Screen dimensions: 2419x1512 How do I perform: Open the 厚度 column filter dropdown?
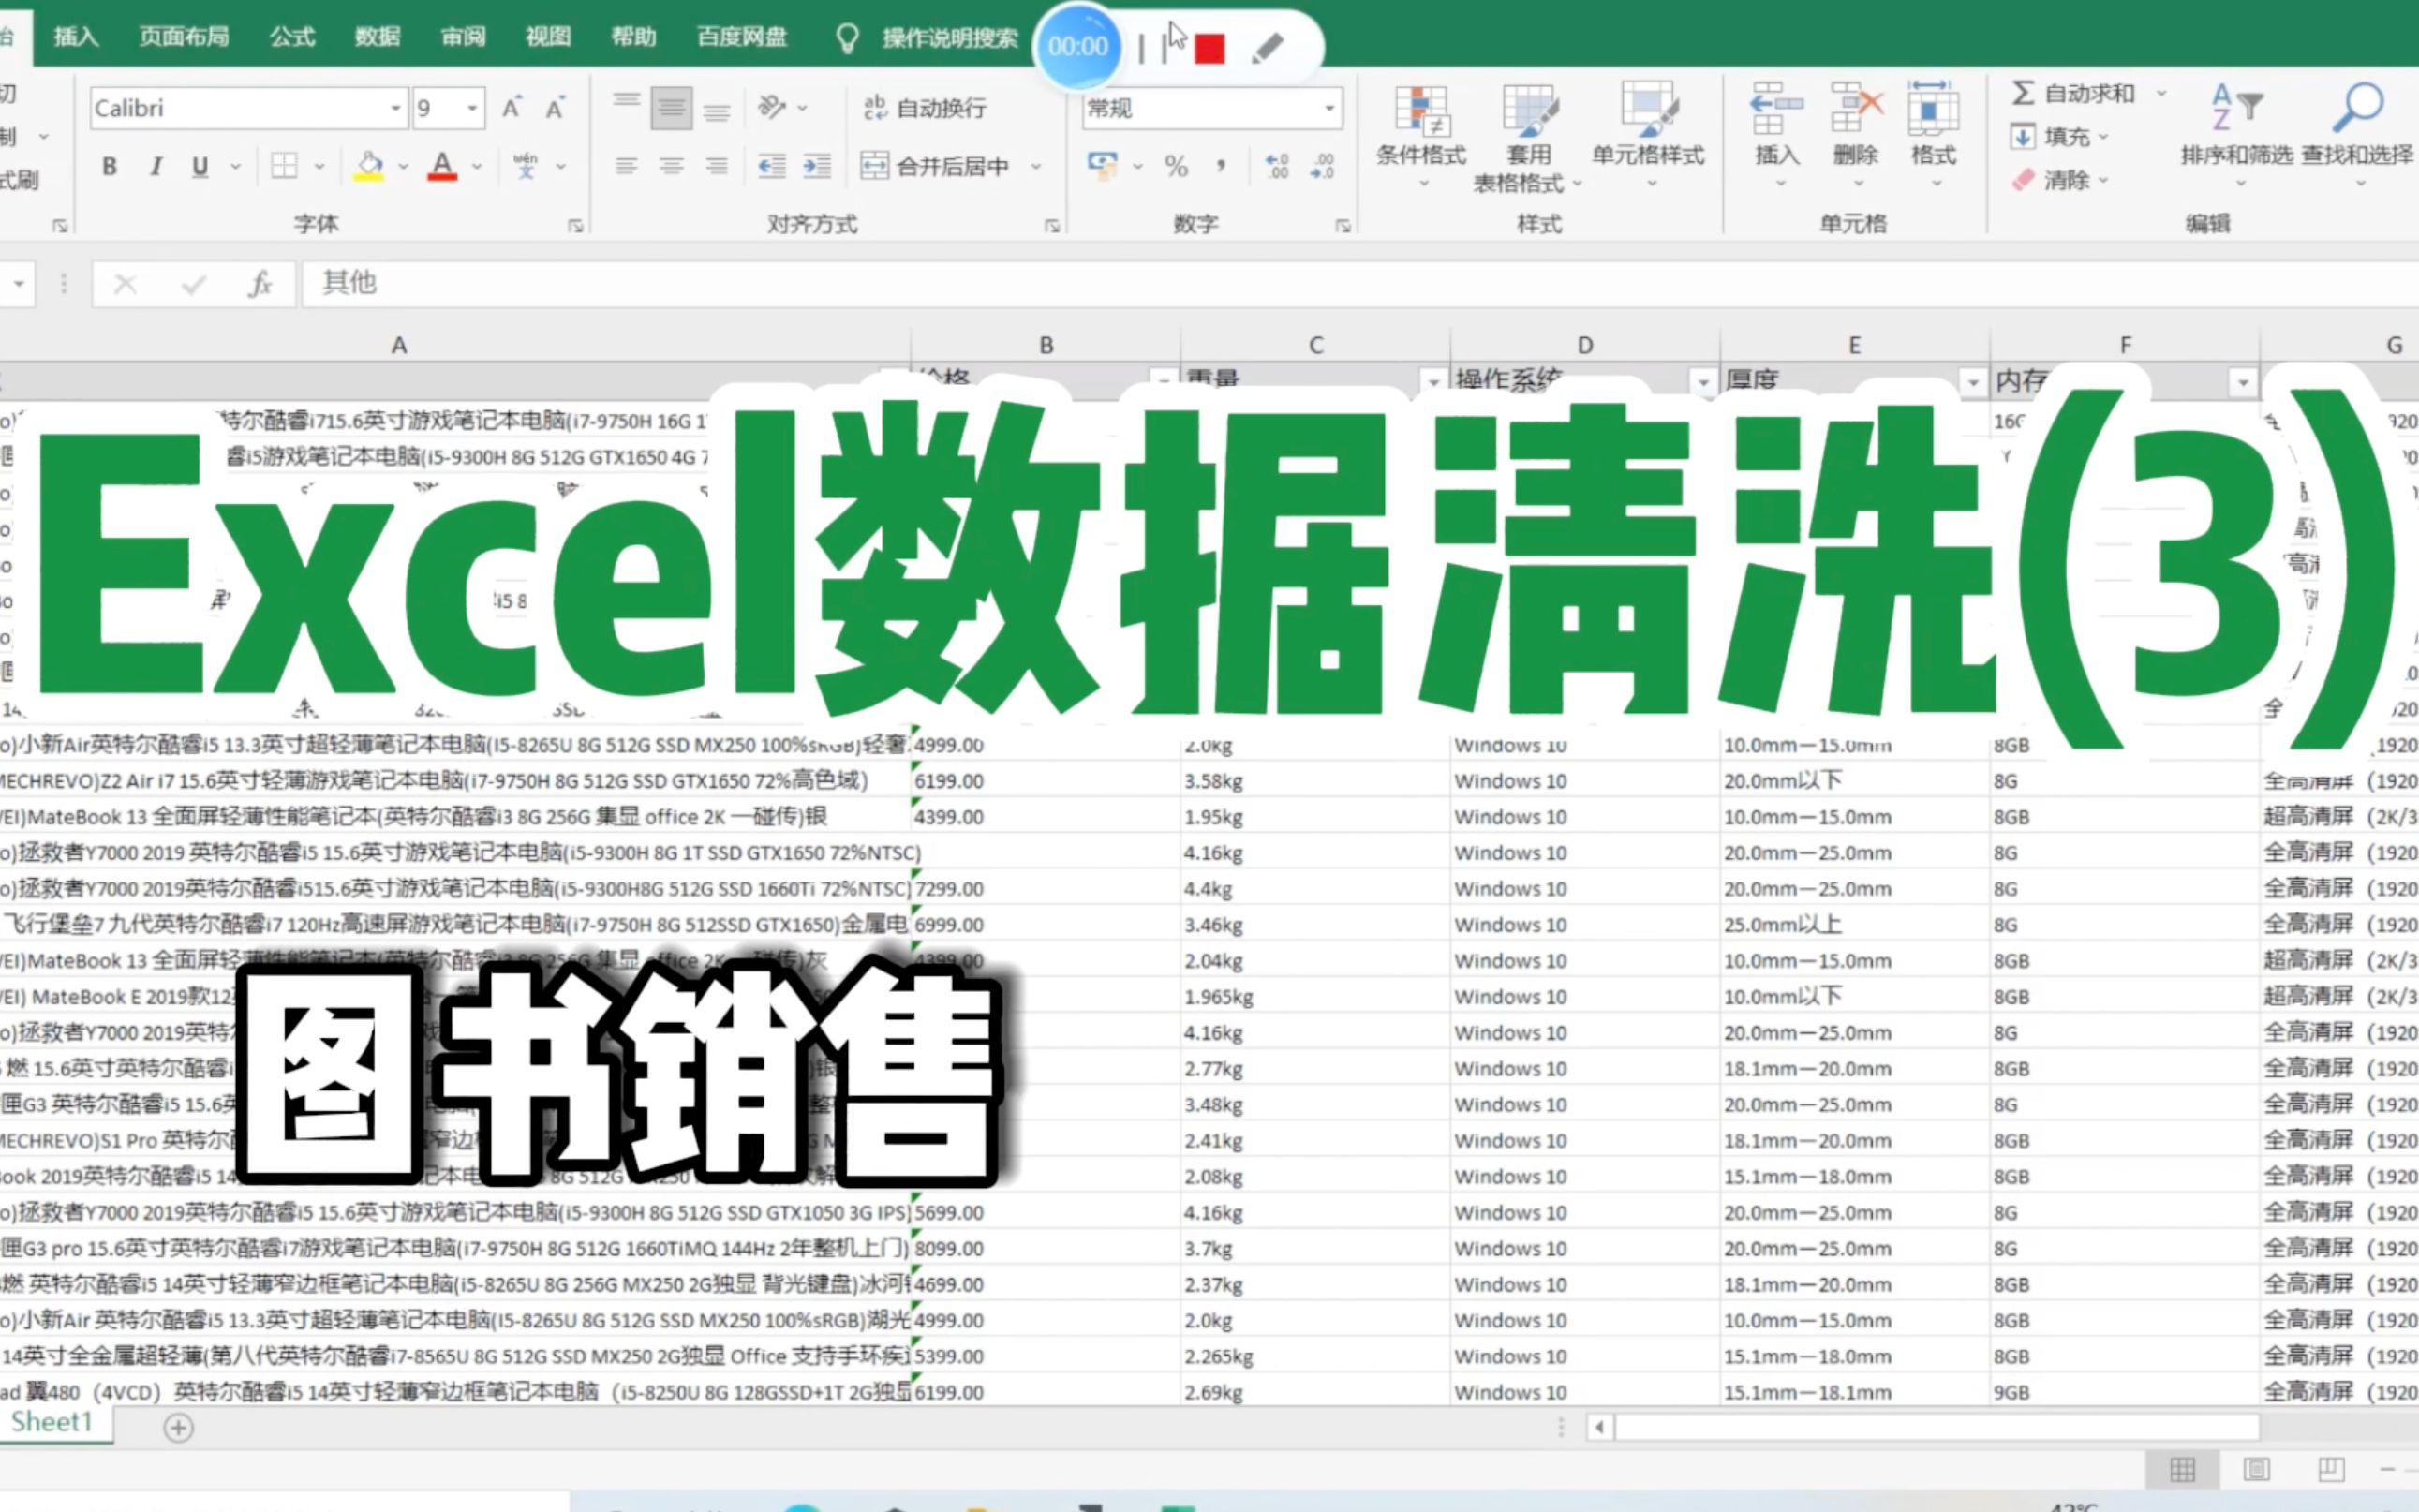[x=1973, y=382]
